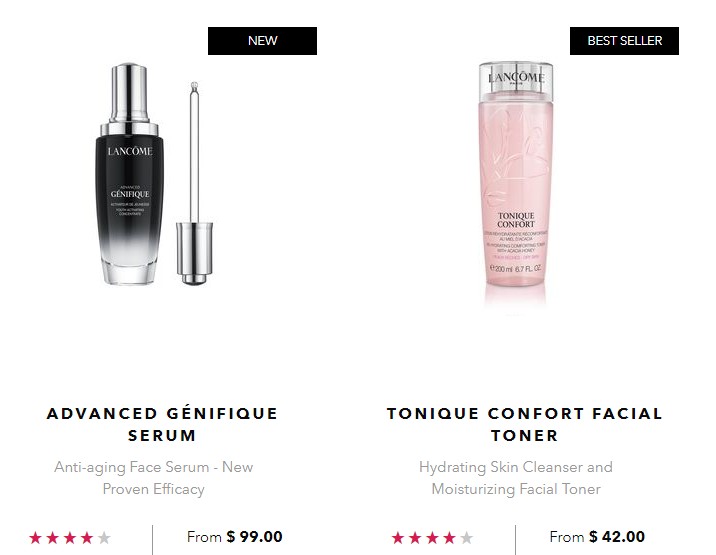This screenshot has height=555, width=716.
Task: Click the grey fifth star of the toner rating
Action: click(x=466, y=538)
